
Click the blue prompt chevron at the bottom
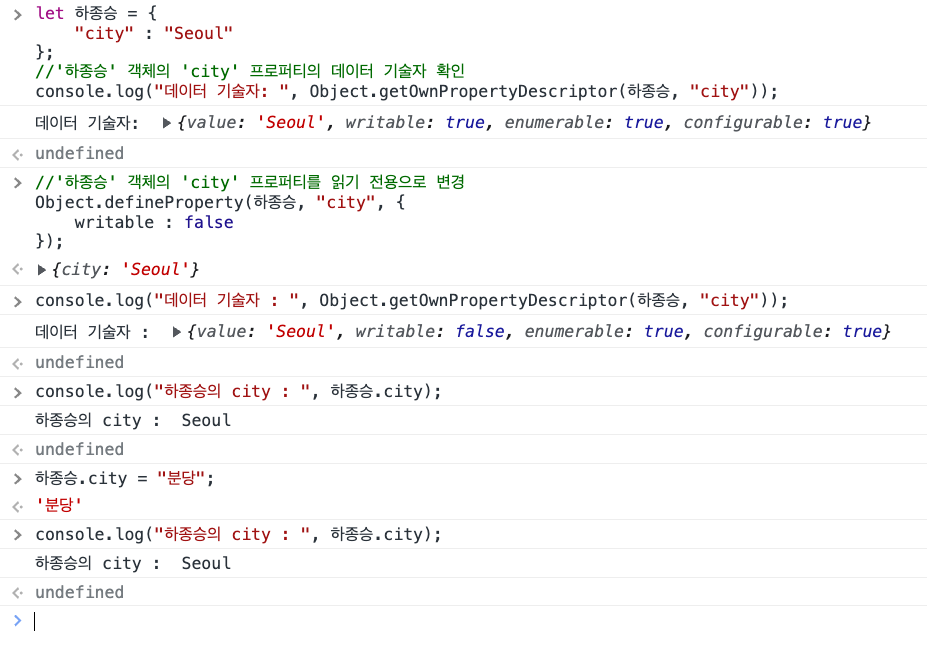[x=18, y=621]
